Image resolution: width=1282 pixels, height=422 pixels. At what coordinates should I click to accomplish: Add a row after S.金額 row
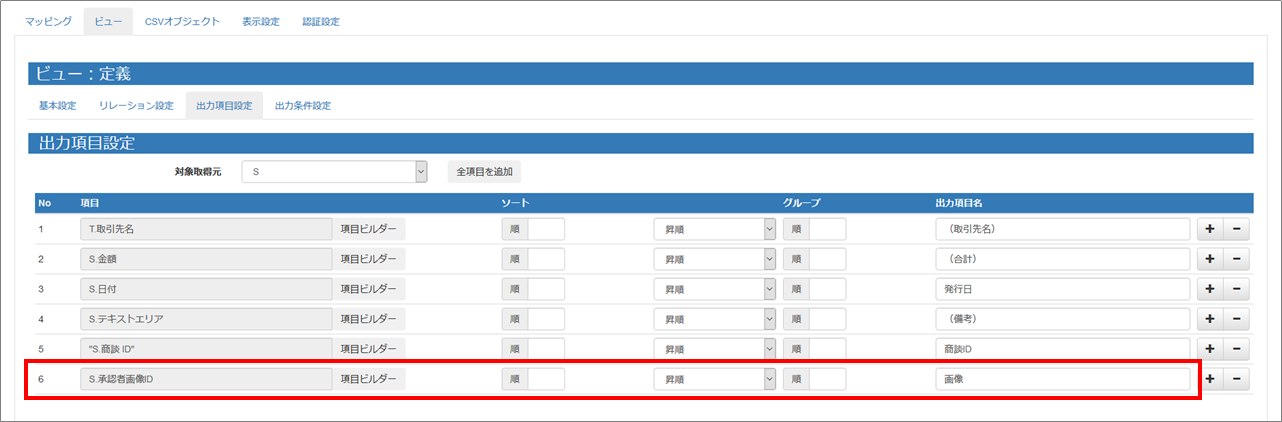point(1210,259)
